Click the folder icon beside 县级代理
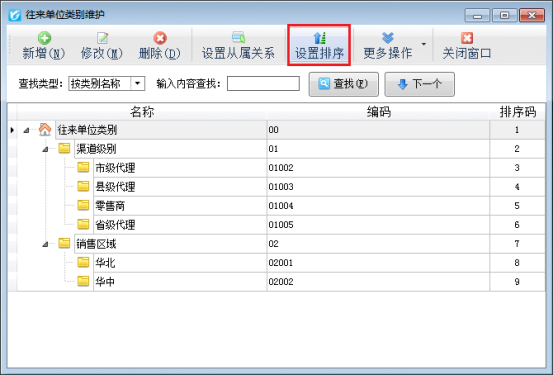The image size is (553, 375). coord(83,186)
